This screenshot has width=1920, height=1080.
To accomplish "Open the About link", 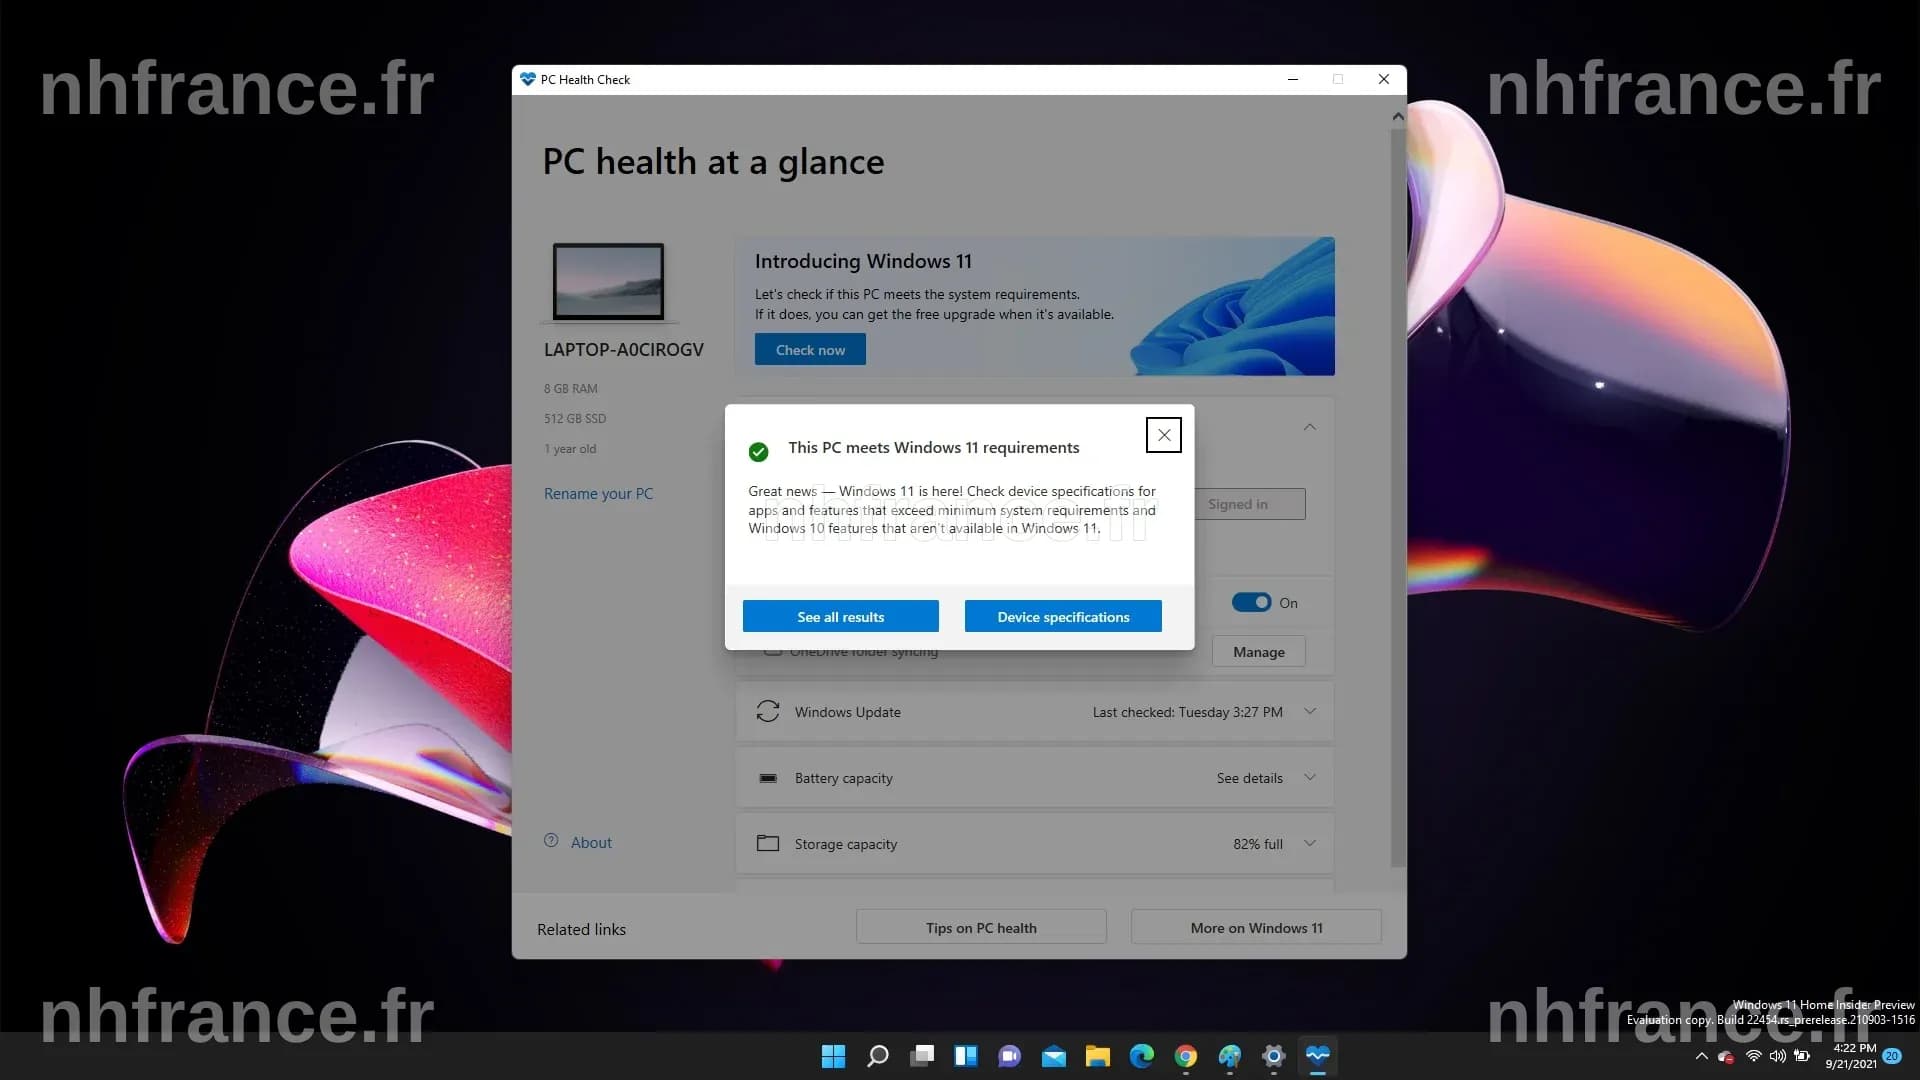I will pos(591,843).
